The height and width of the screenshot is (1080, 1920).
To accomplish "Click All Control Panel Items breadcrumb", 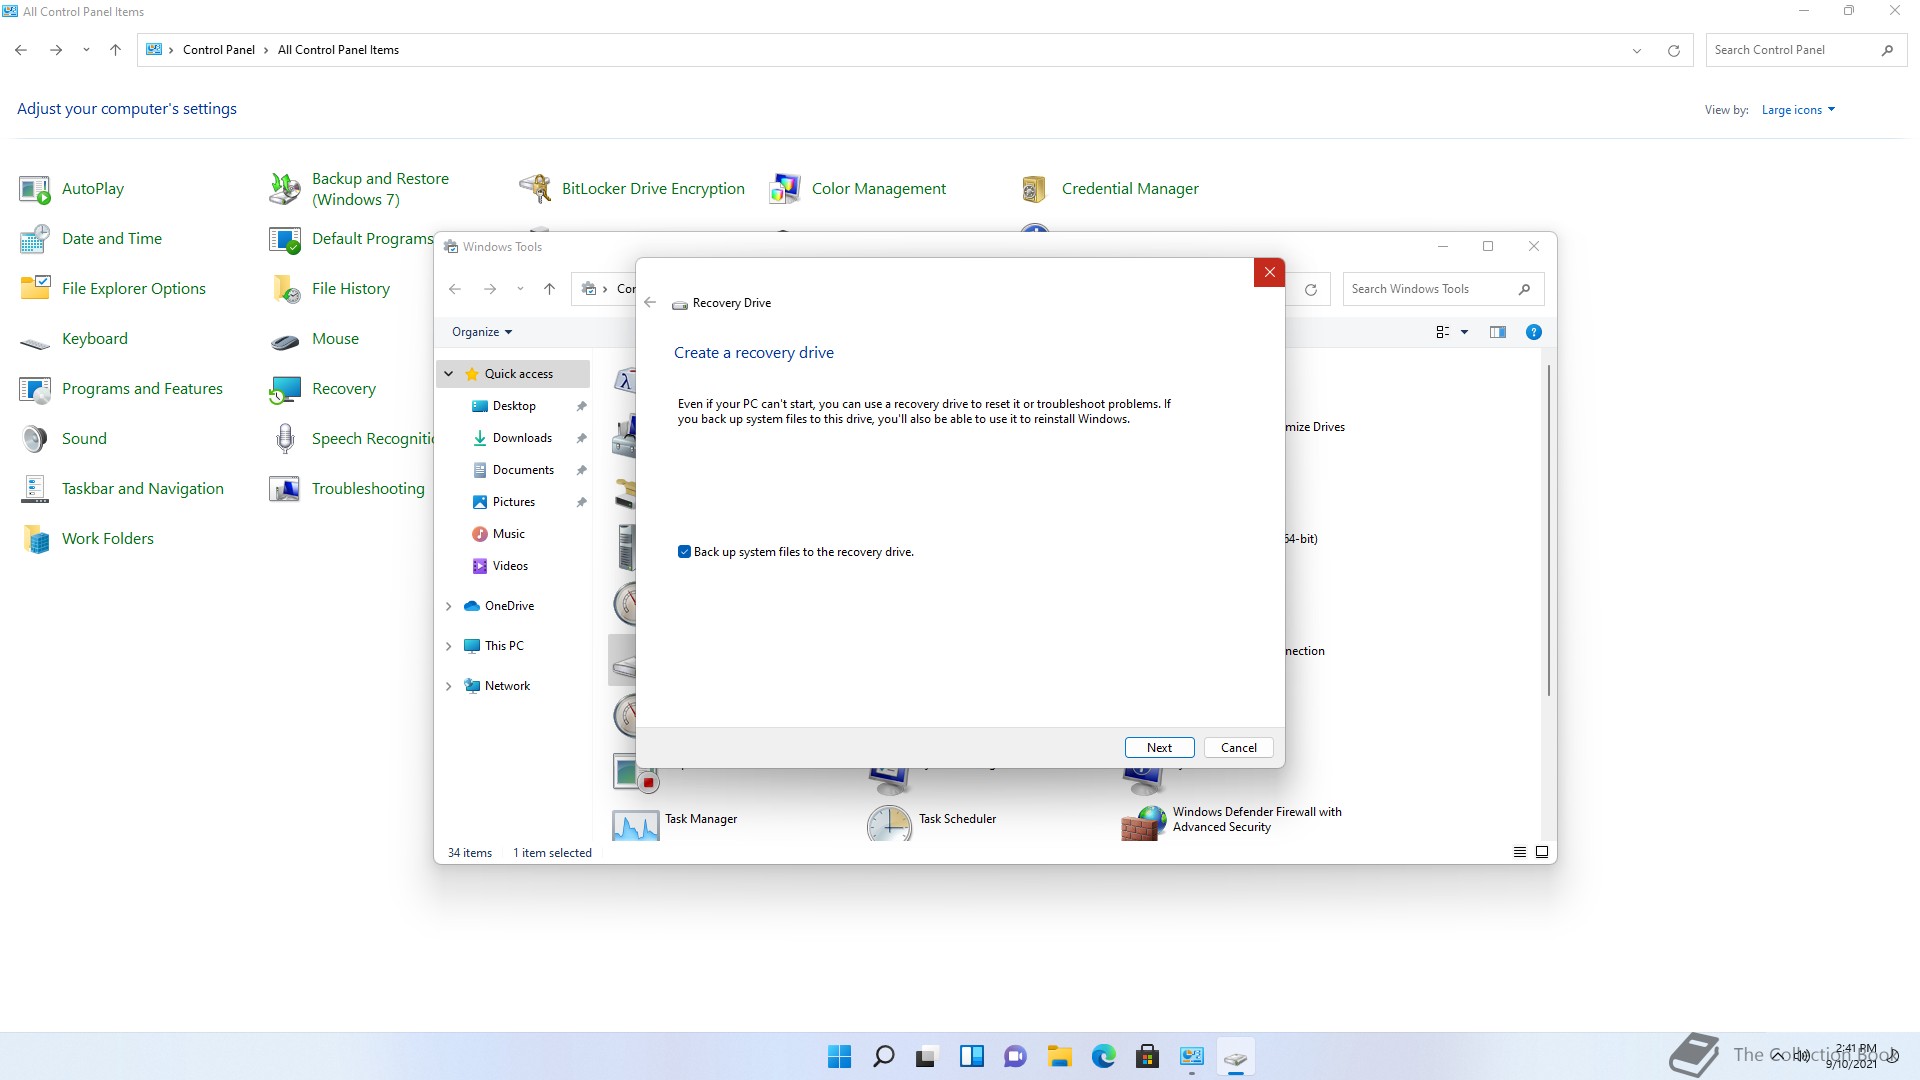I will tap(338, 50).
